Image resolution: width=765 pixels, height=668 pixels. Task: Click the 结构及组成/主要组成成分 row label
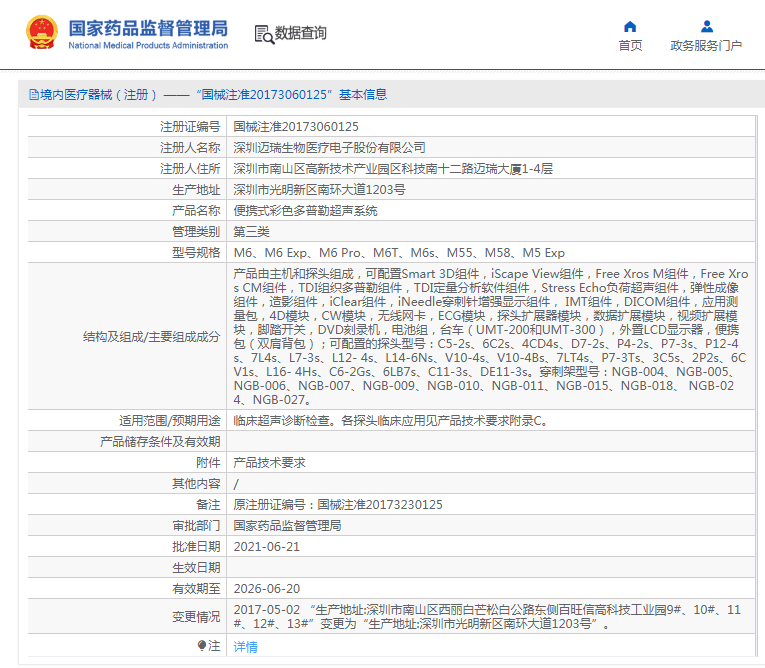(151, 337)
